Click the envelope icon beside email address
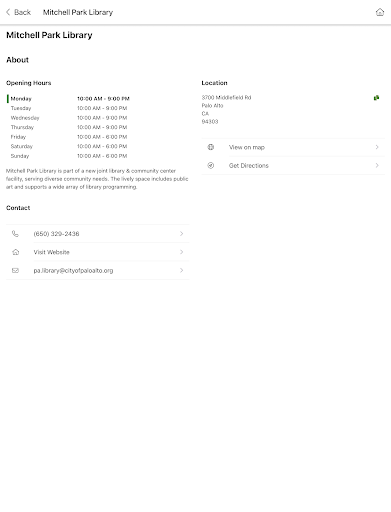Screen dimensions: 391x512 (15, 270)
